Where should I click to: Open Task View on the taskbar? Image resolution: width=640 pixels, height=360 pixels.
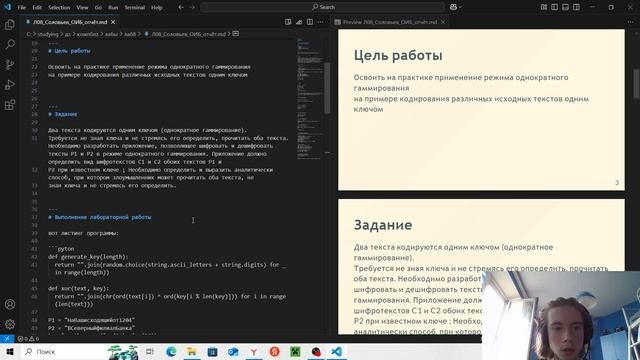pos(150,351)
